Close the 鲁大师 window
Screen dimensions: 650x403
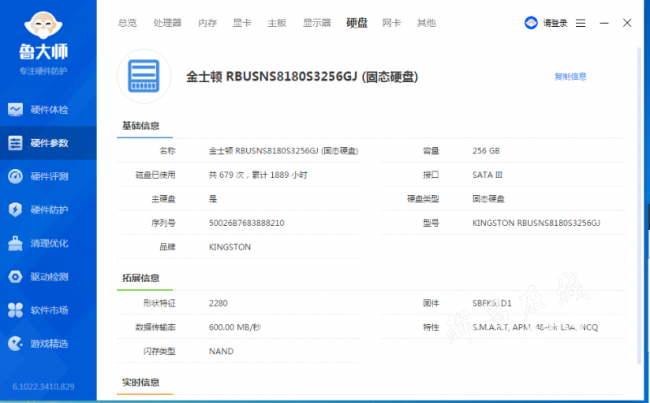click(627, 23)
